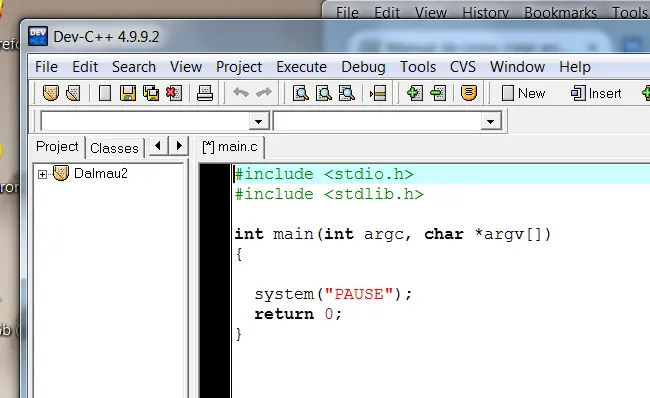Click the #include <stdlib.h> code line
The width and height of the screenshot is (650, 398).
pos(329,194)
